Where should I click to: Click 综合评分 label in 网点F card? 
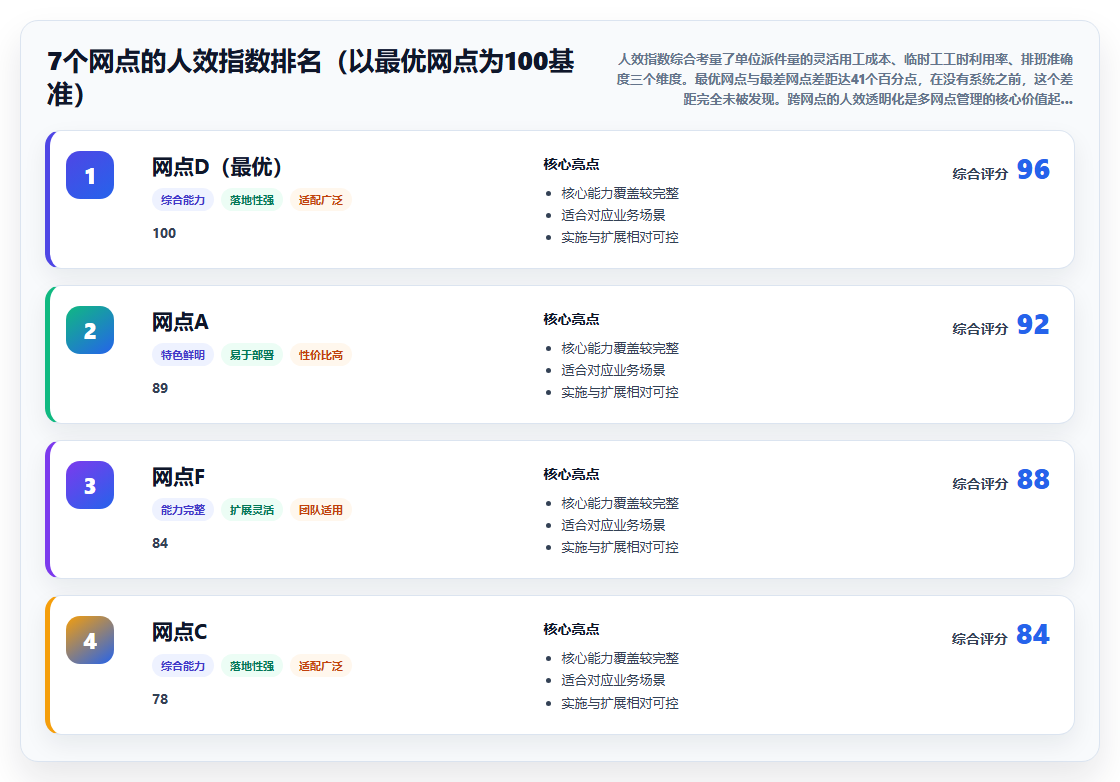[980, 483]
